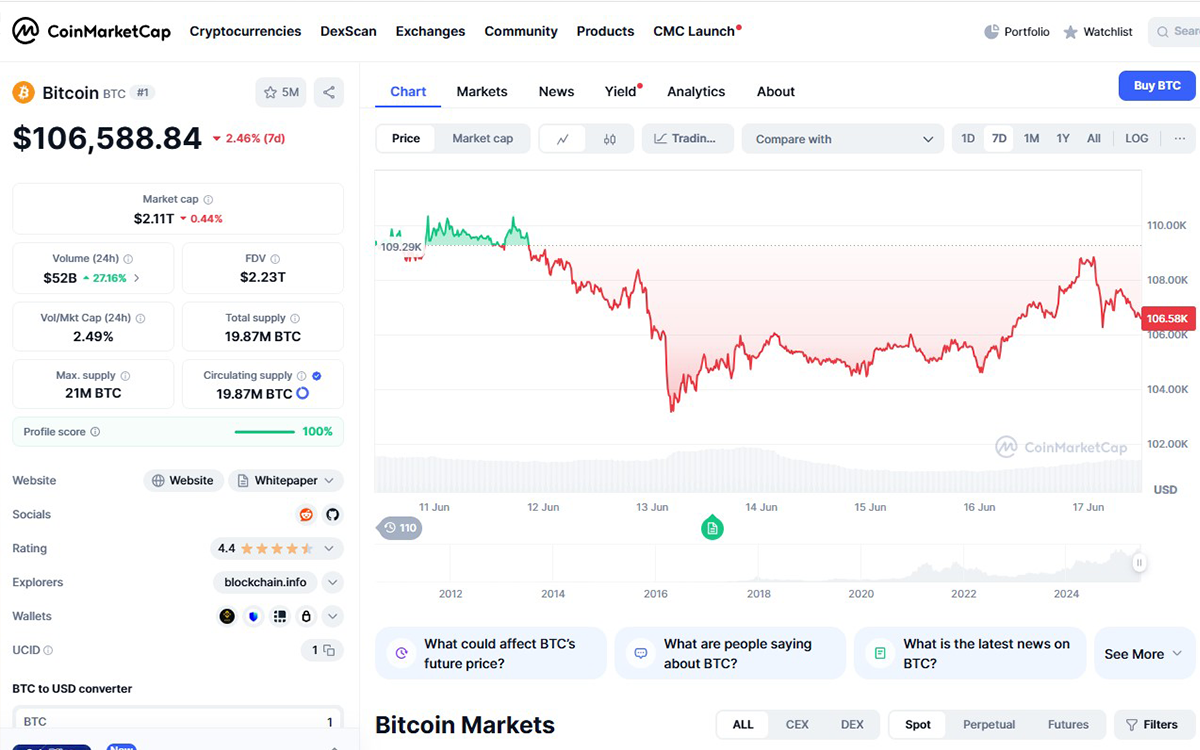Select 7D time range
Image resolution: width=1200 pixels, height=750 pixels.
click(x=999, y=138)
